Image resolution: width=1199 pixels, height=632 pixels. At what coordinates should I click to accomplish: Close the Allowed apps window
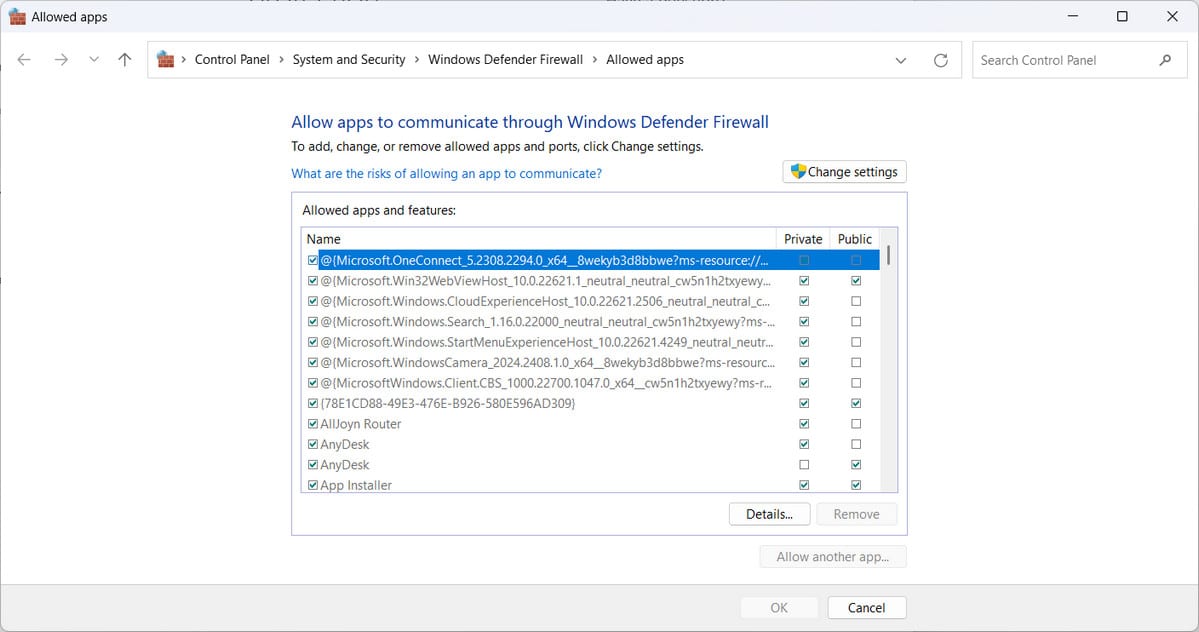tap(1172, 16)
